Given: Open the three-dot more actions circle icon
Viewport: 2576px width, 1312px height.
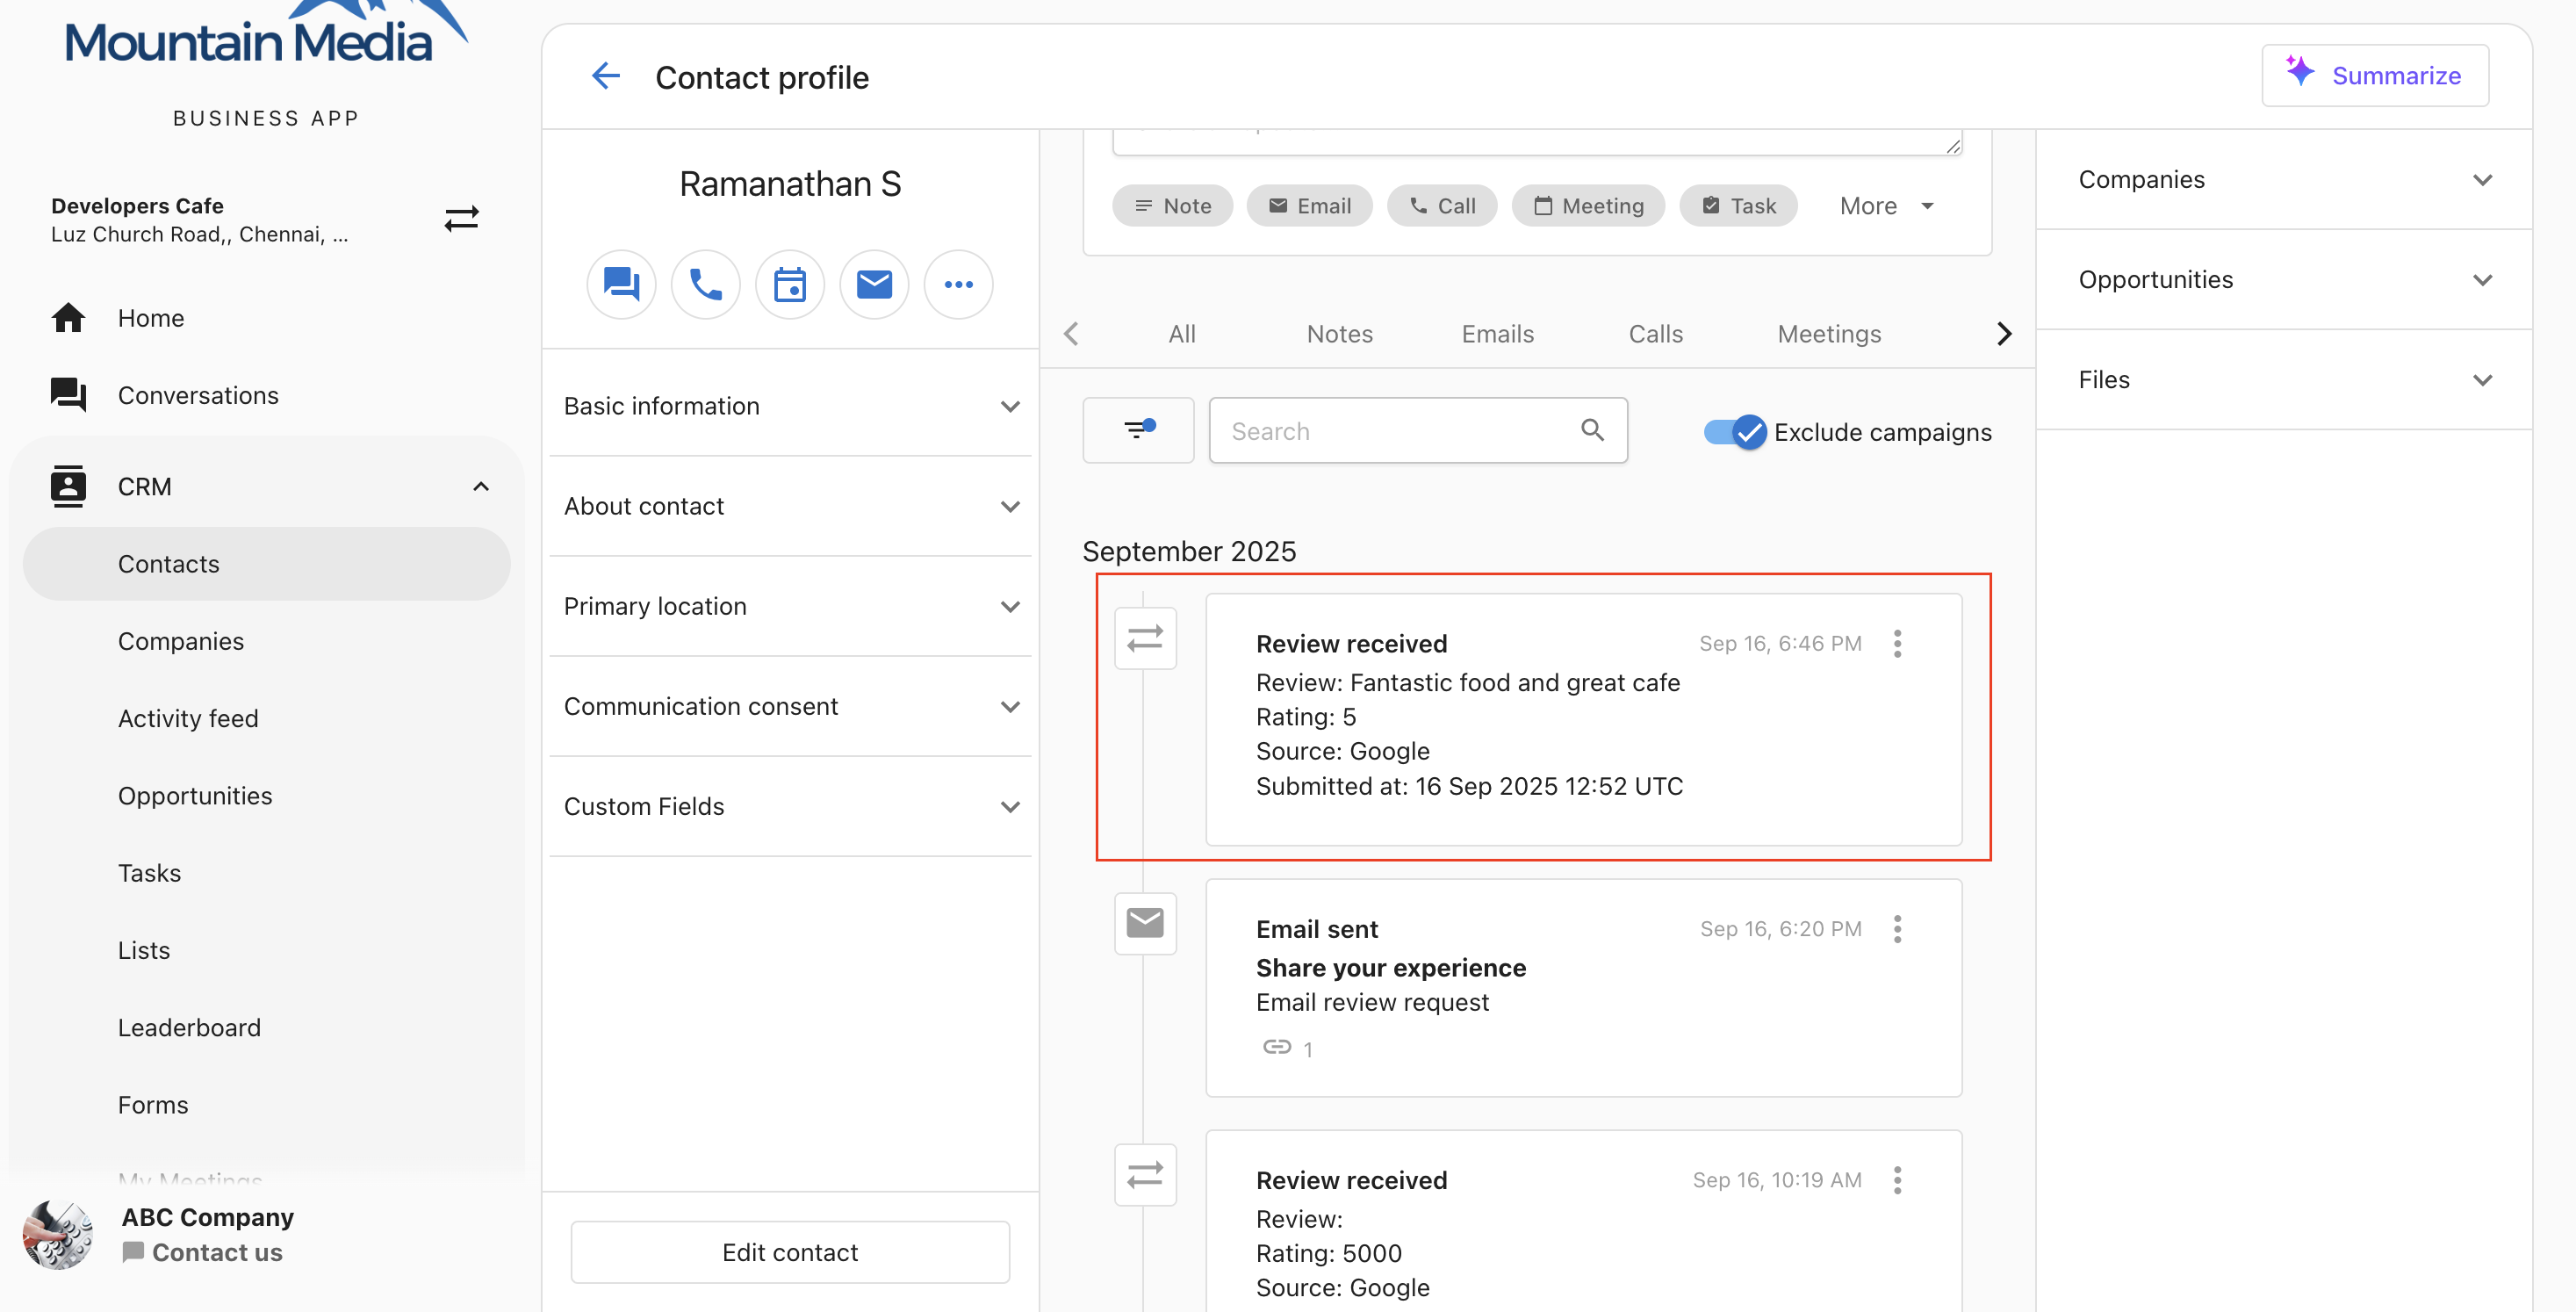Looking at the screenshot, I should 958,285.
